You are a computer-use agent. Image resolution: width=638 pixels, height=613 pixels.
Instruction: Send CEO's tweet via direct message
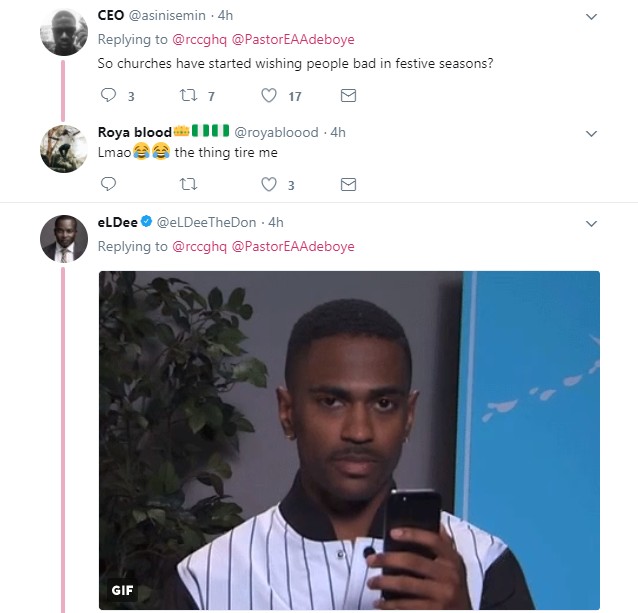[348, 96]
